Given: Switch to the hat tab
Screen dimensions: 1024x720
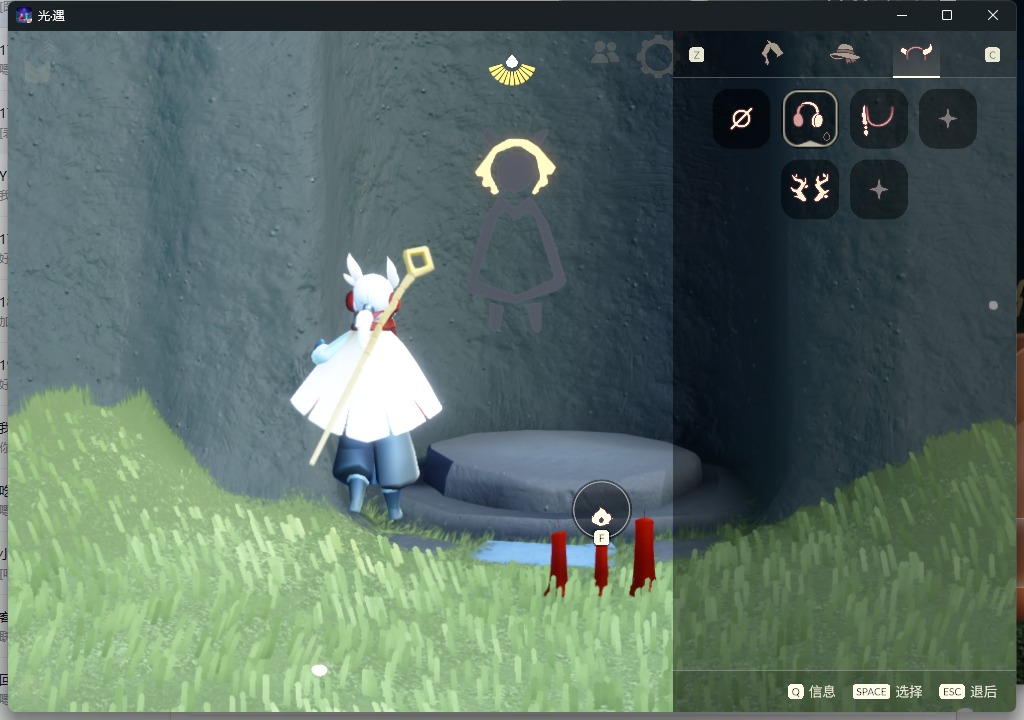Looking at the screenshot, I should point(844,54).
